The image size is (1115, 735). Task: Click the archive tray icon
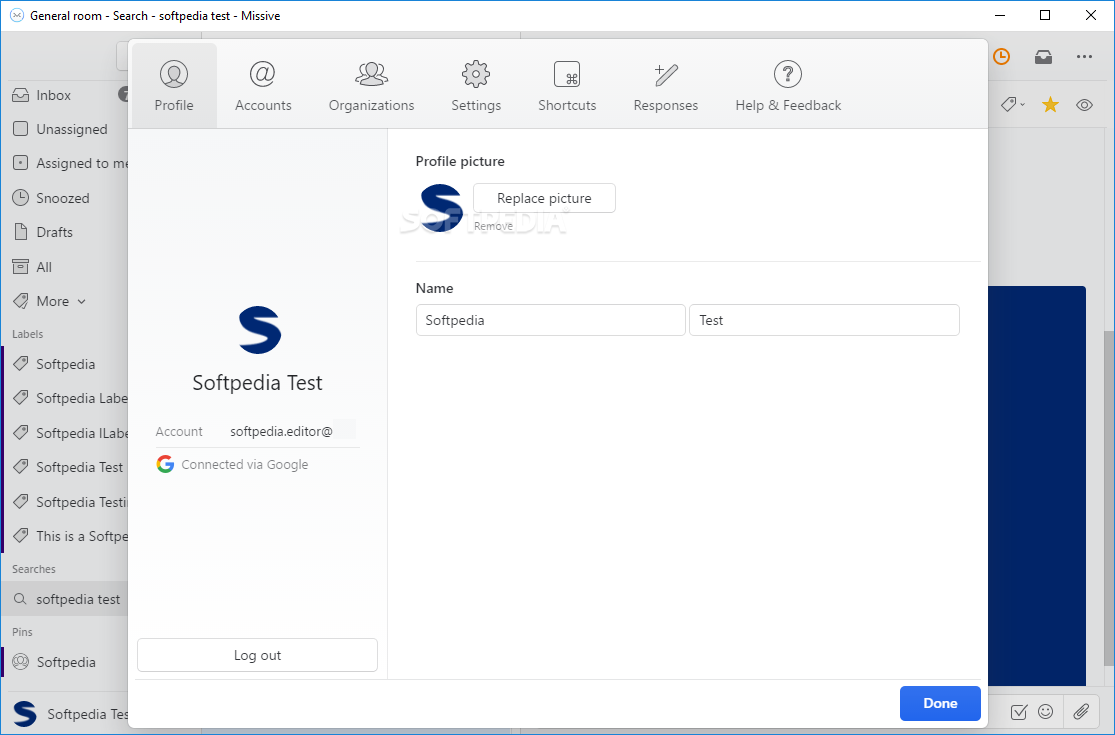point(1043,57)
